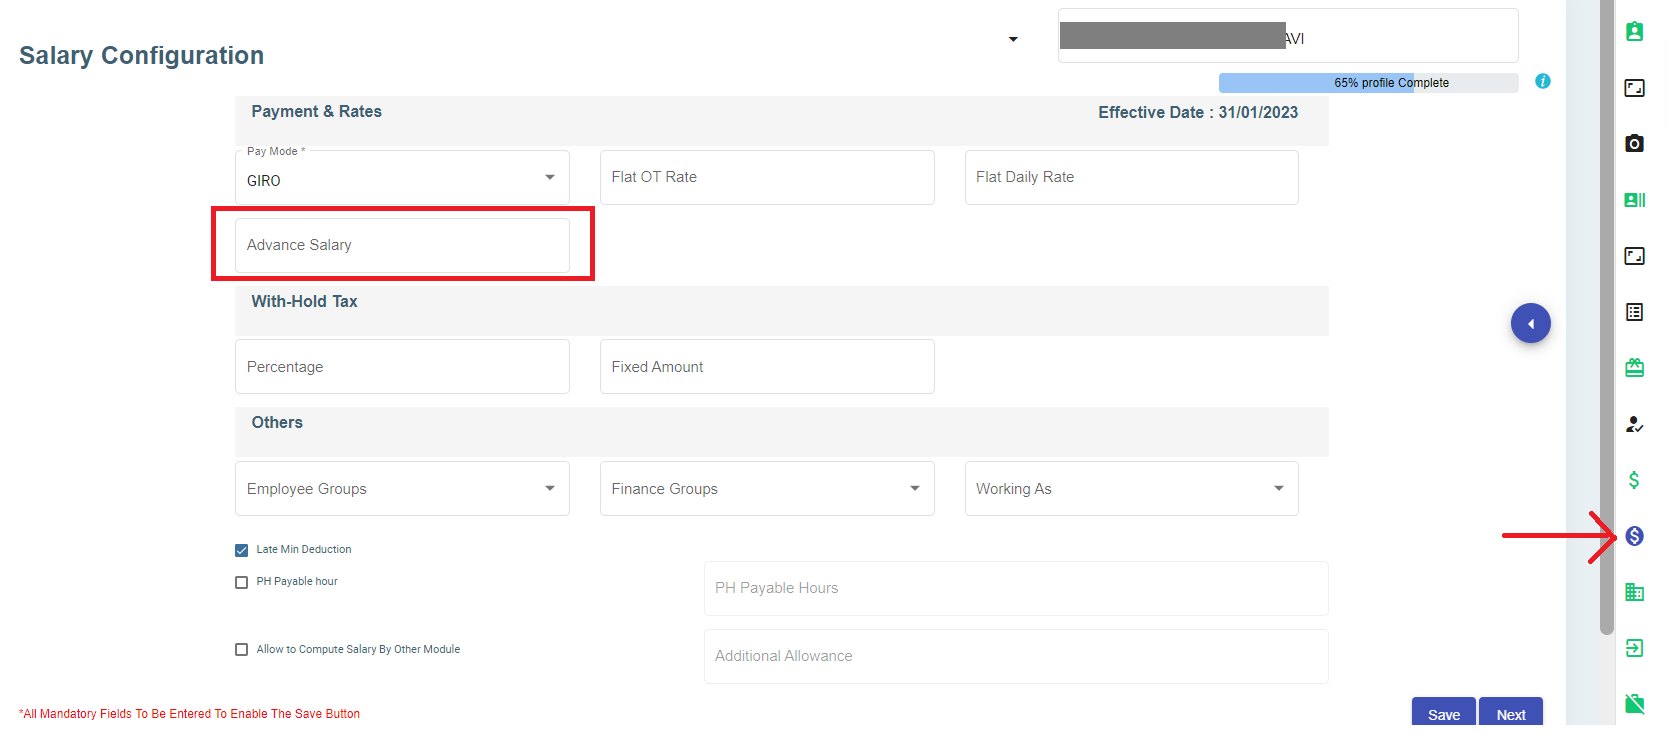Open the checklist icon in the sidebar

[x=1634, y=312]
